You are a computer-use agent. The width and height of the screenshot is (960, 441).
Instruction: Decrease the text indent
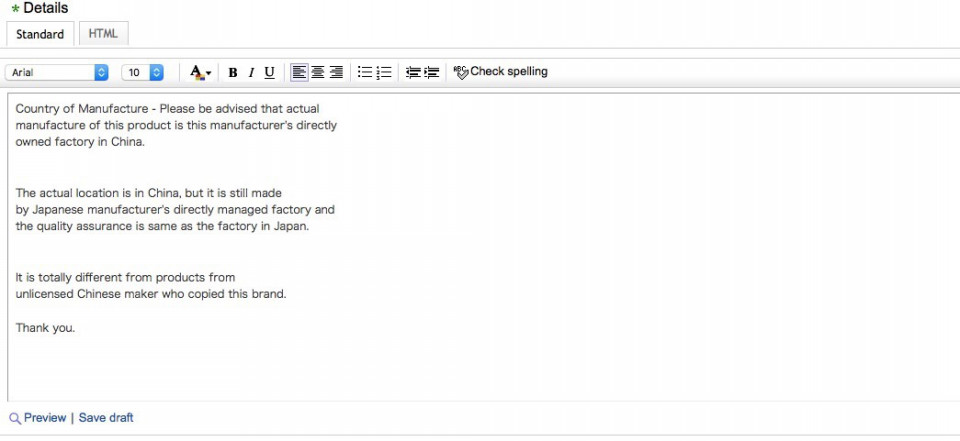click(413, 72)
